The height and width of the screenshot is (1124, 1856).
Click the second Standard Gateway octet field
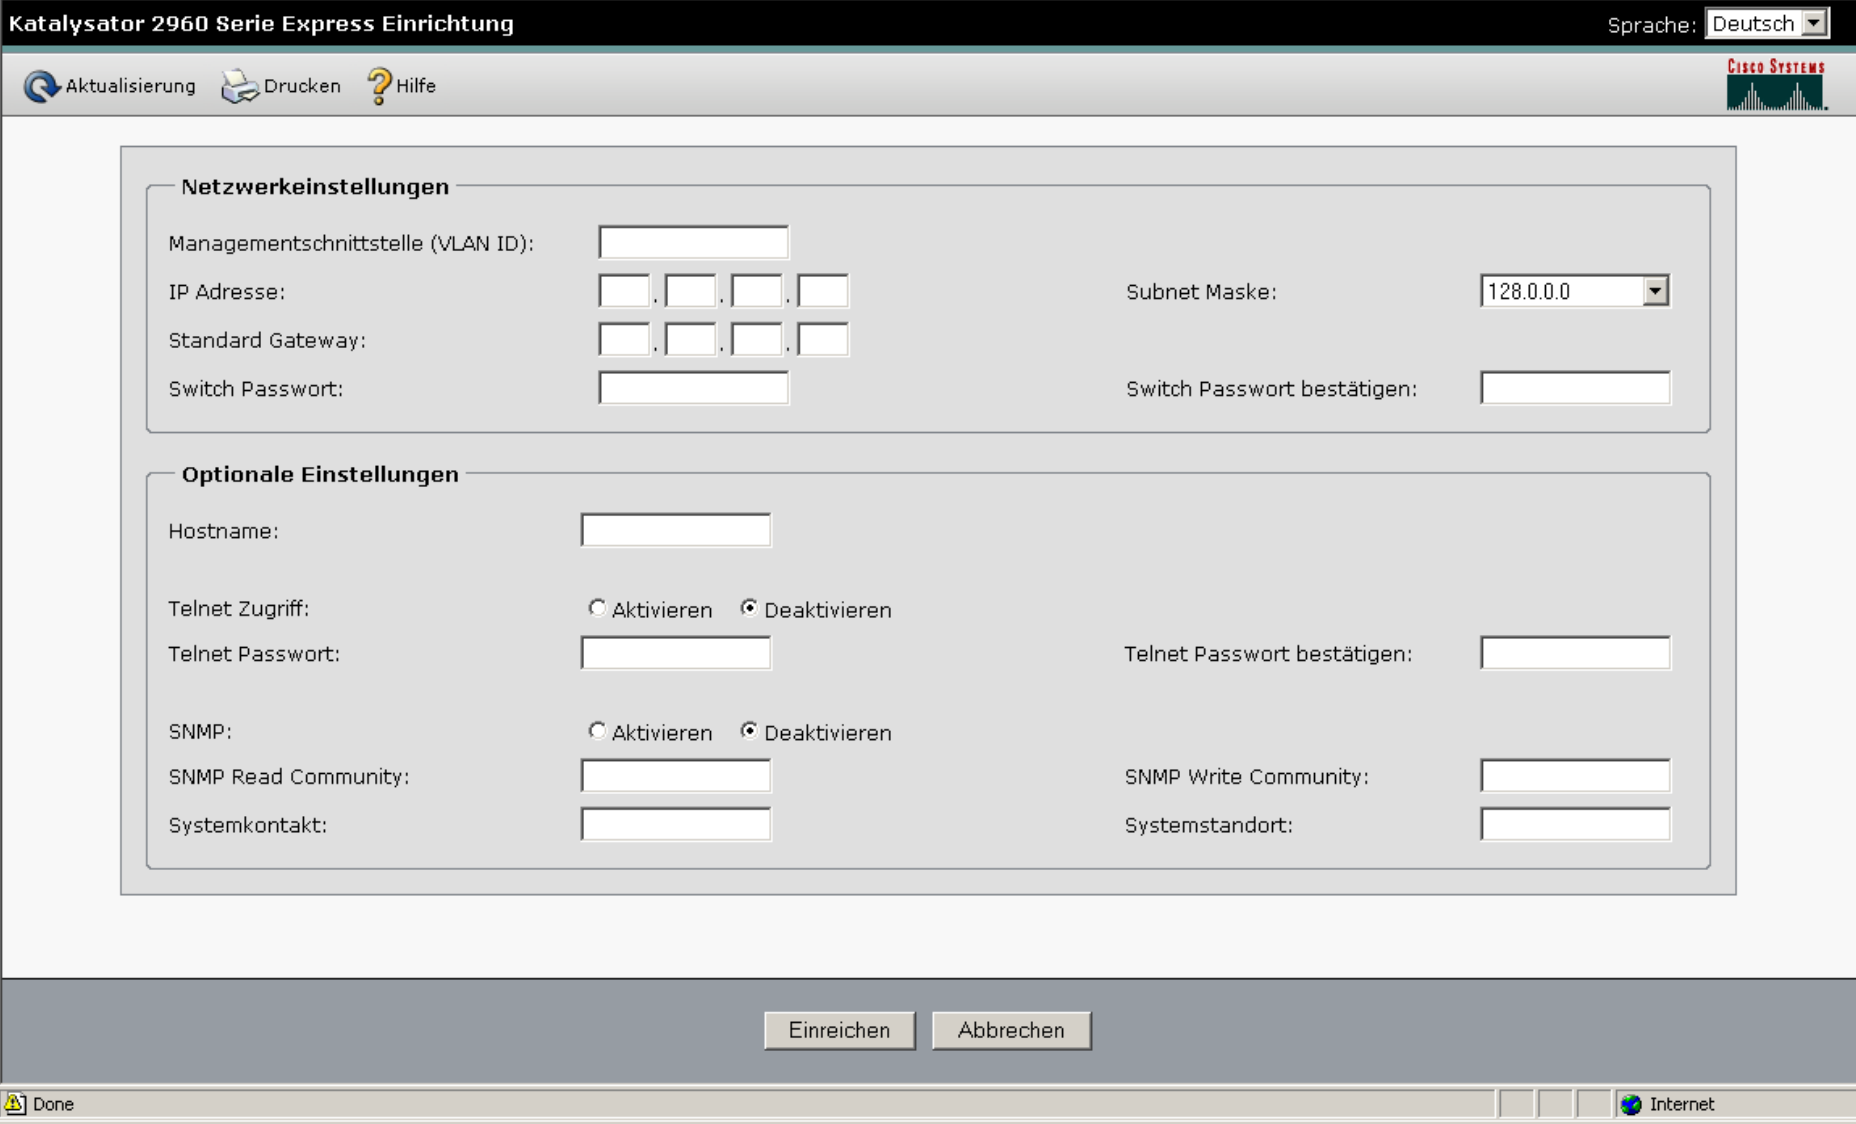point(690,339)
